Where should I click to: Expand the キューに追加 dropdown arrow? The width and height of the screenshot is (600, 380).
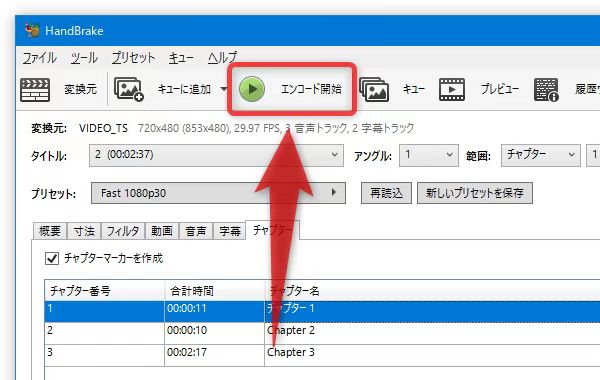click(x=223, y=89)
